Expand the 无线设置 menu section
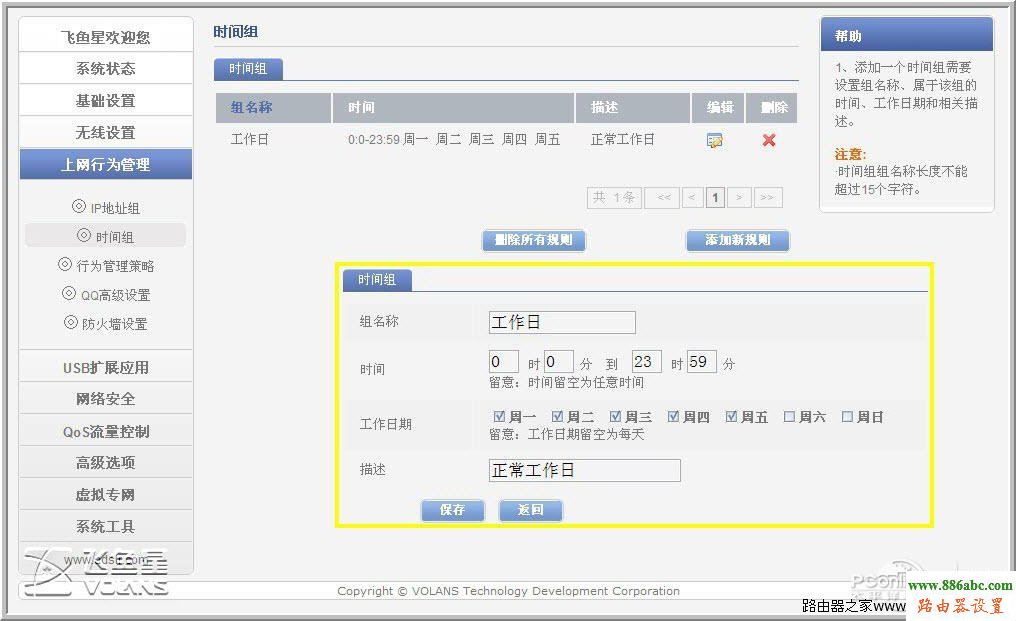The width and height of the screenshot is (1016, 621). [x=105, y=131]
